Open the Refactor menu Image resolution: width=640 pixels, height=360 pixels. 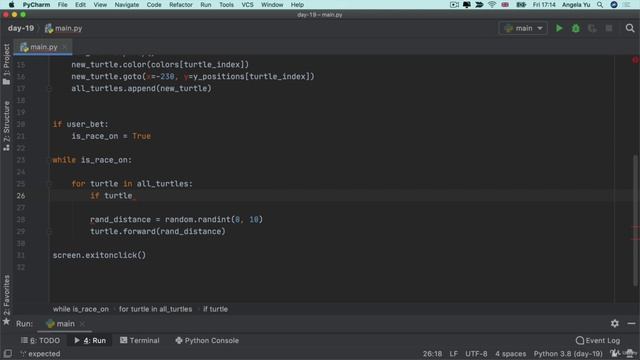181,5
